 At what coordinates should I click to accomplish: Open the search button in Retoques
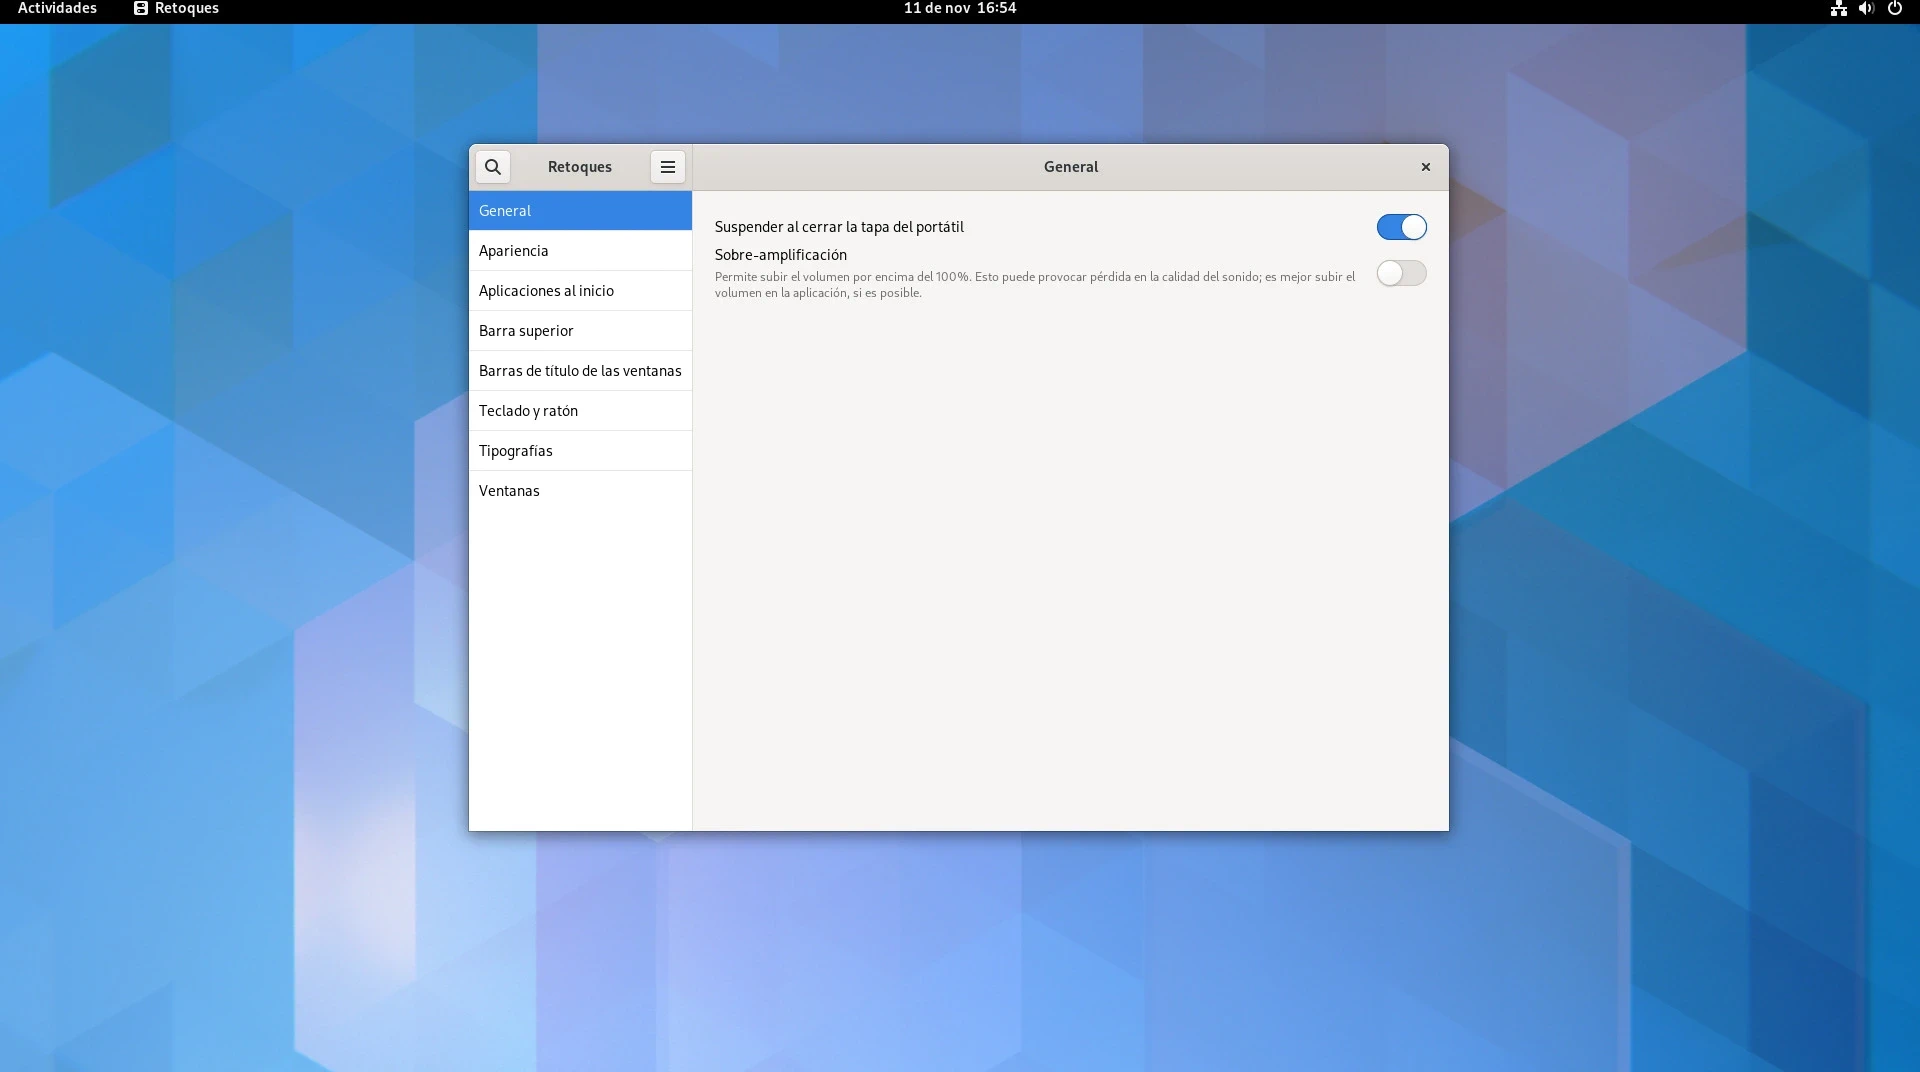click(492, 167)
